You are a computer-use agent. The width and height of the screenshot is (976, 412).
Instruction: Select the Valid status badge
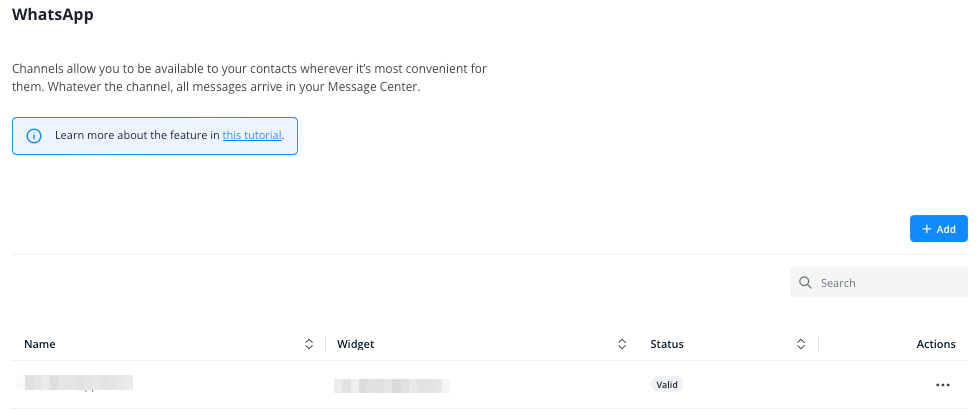tap(667, 384)
